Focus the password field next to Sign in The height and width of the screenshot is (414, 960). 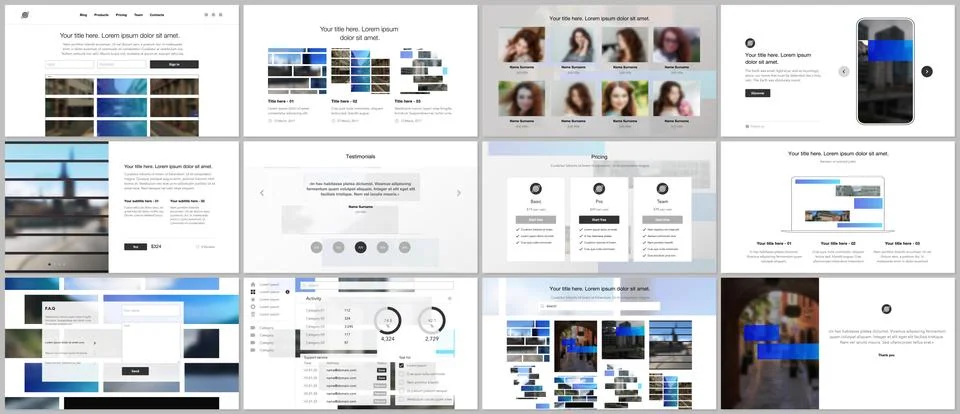click(x=122, y=64)
